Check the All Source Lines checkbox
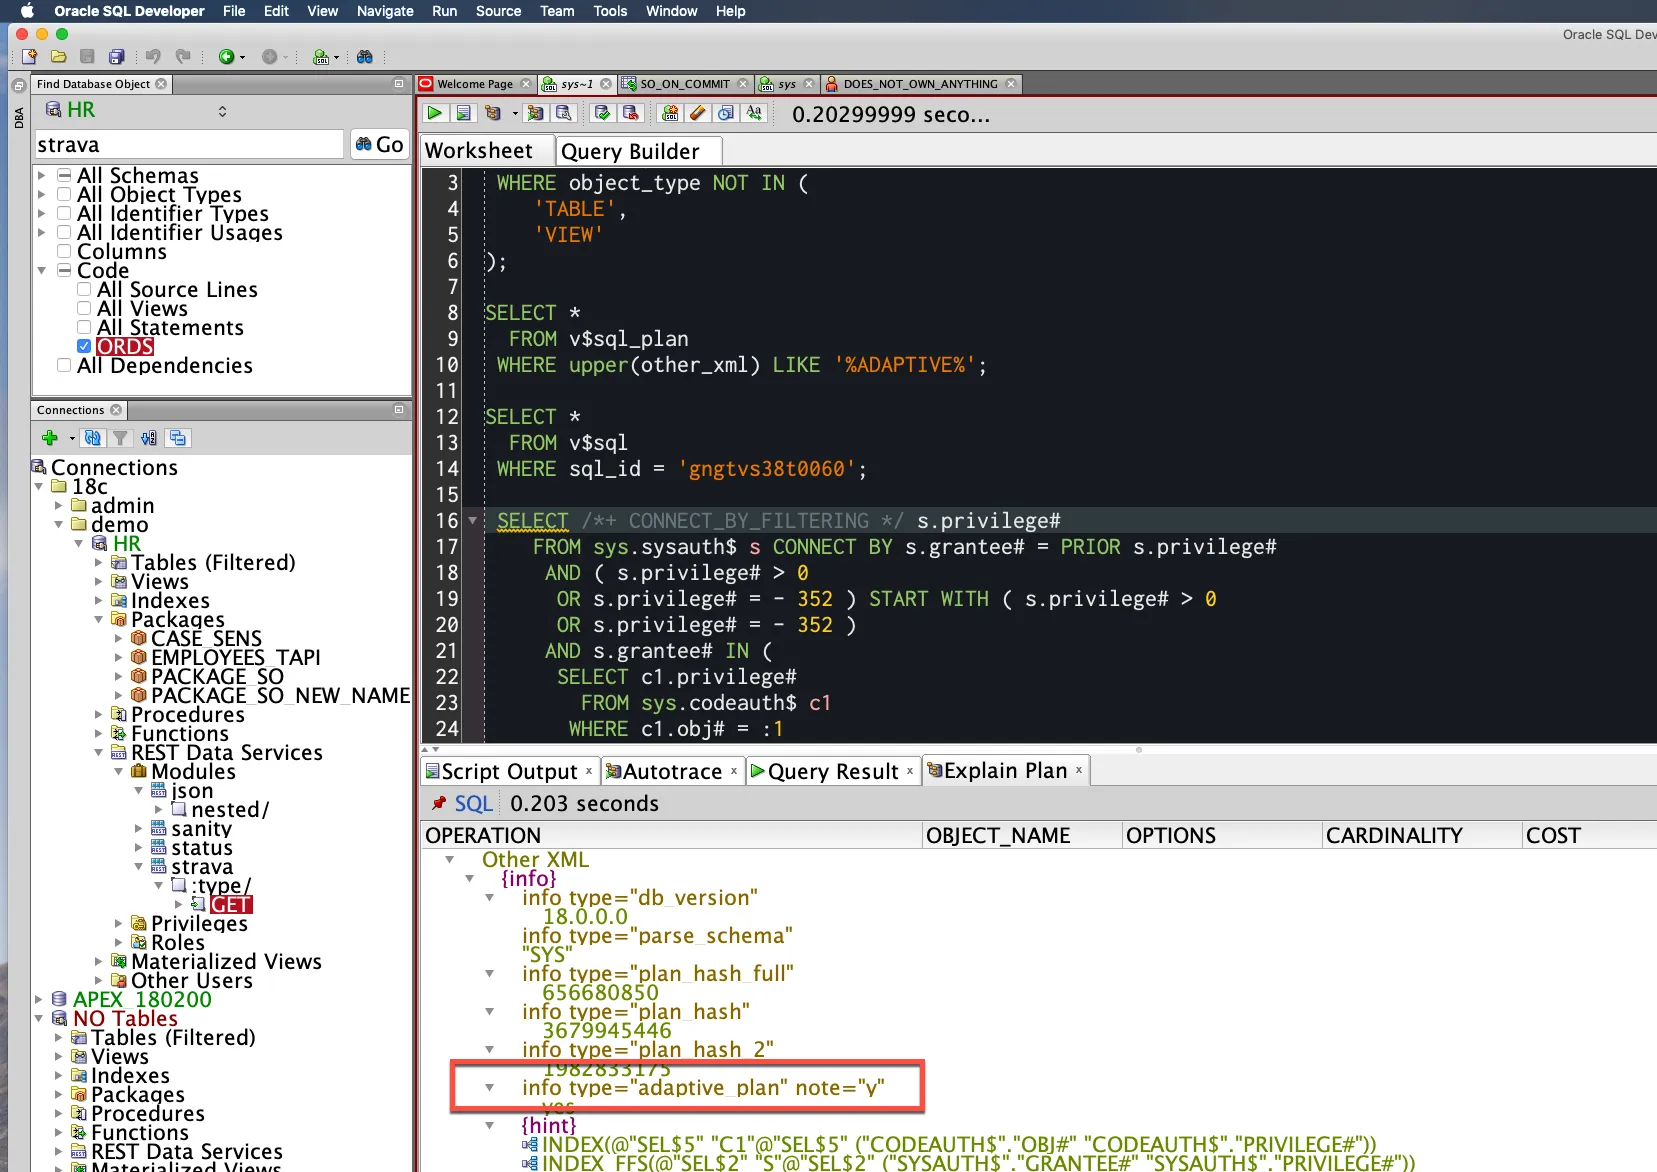Image resolution: width=1657 pixels, height=1172 pixels. click(84, 289)
